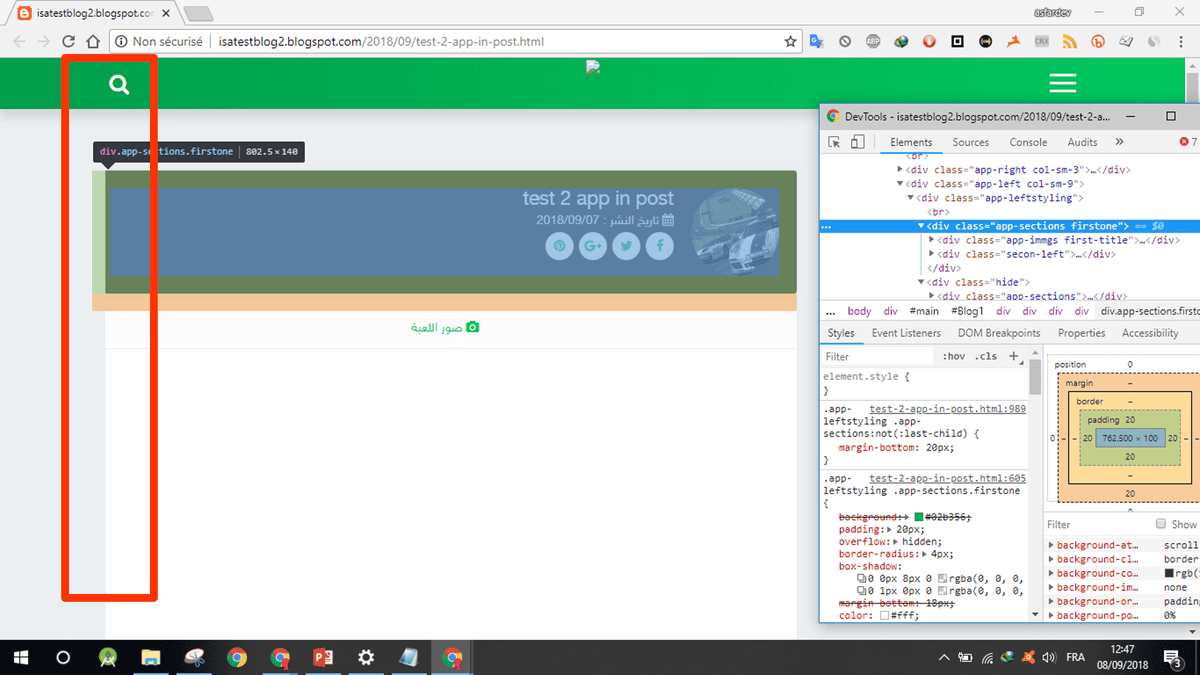Toggle the DevTools device toolbar
The width and height of the screenshot is (1200, 675).
857,142
